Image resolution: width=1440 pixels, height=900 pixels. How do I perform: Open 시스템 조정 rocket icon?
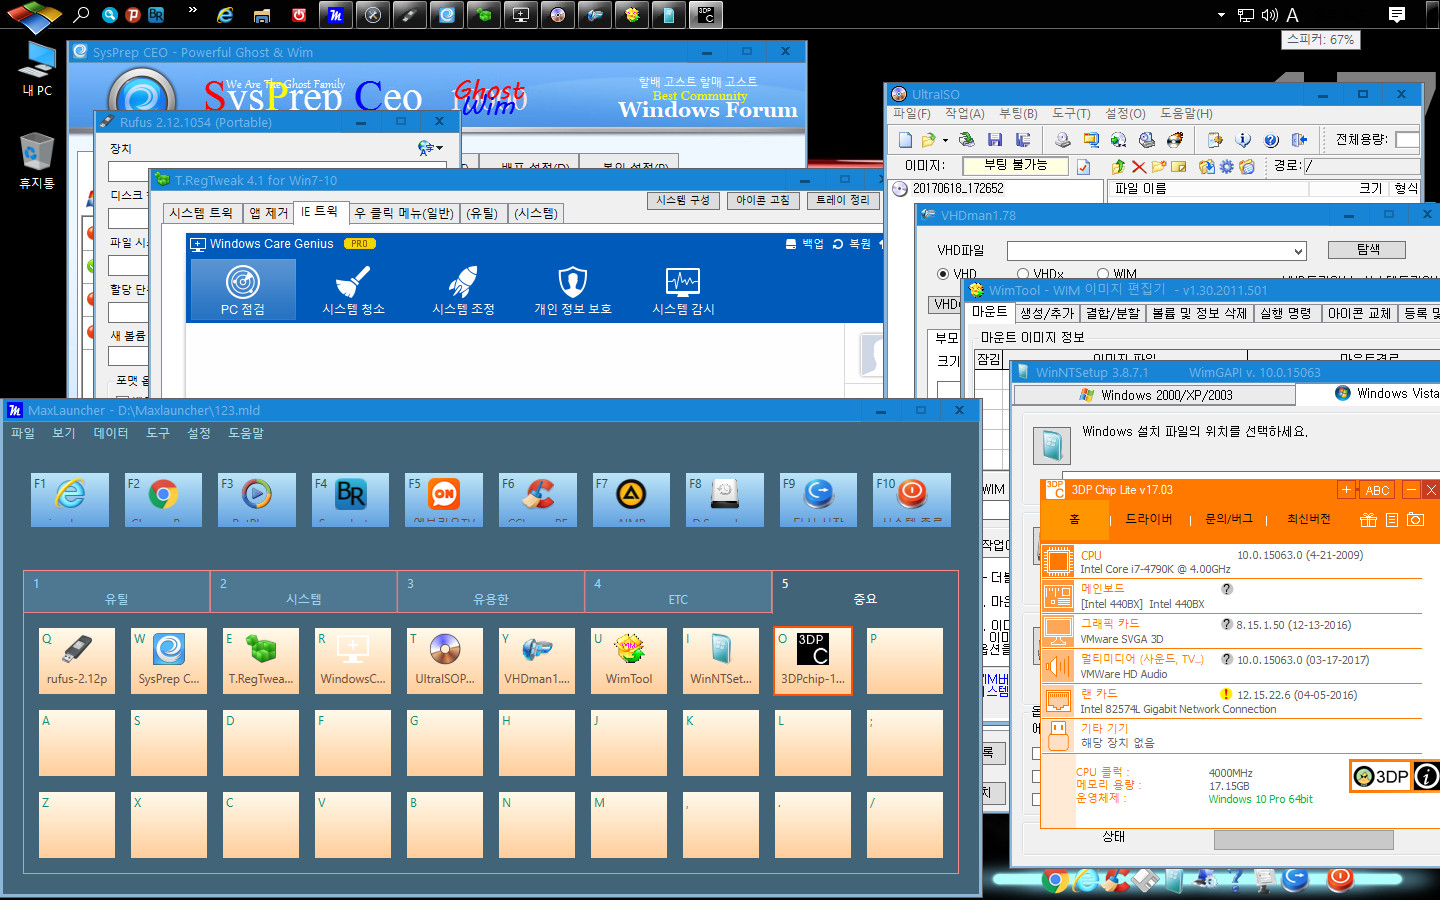click(463, 289)
